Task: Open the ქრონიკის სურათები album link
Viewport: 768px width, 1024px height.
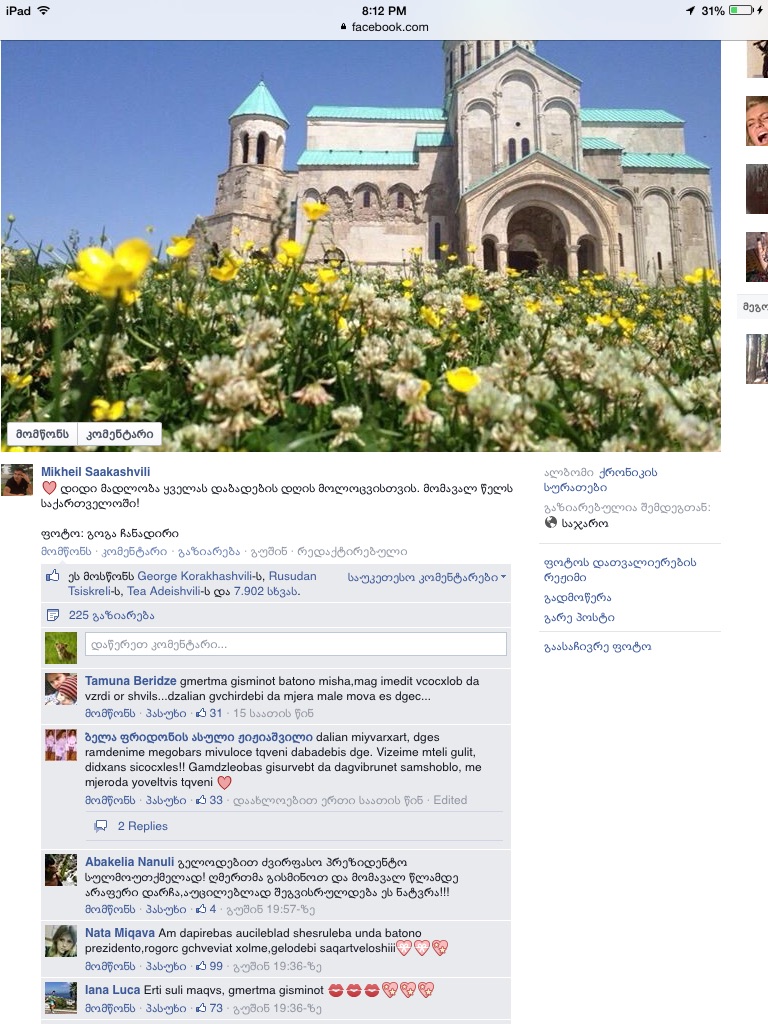Action: [x=601, y=479]
